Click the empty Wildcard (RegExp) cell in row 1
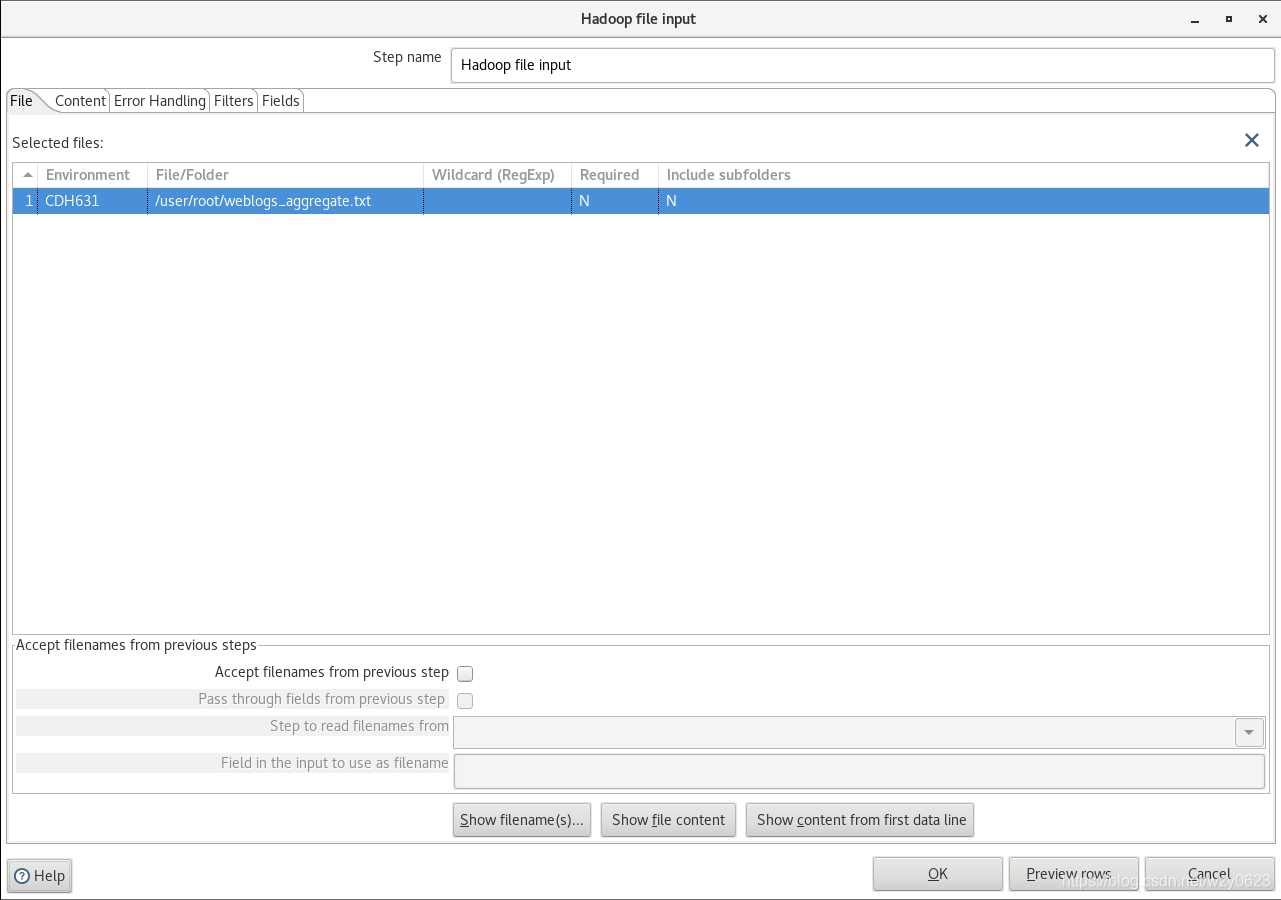The height and width of the screenshot is (900, 1281). (x=497, y=201)
